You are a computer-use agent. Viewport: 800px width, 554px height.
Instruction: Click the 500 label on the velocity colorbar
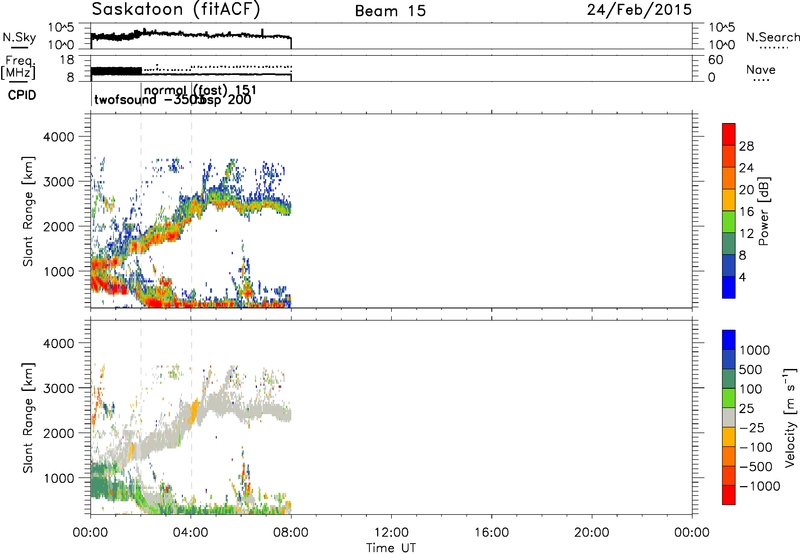[750, 369]
